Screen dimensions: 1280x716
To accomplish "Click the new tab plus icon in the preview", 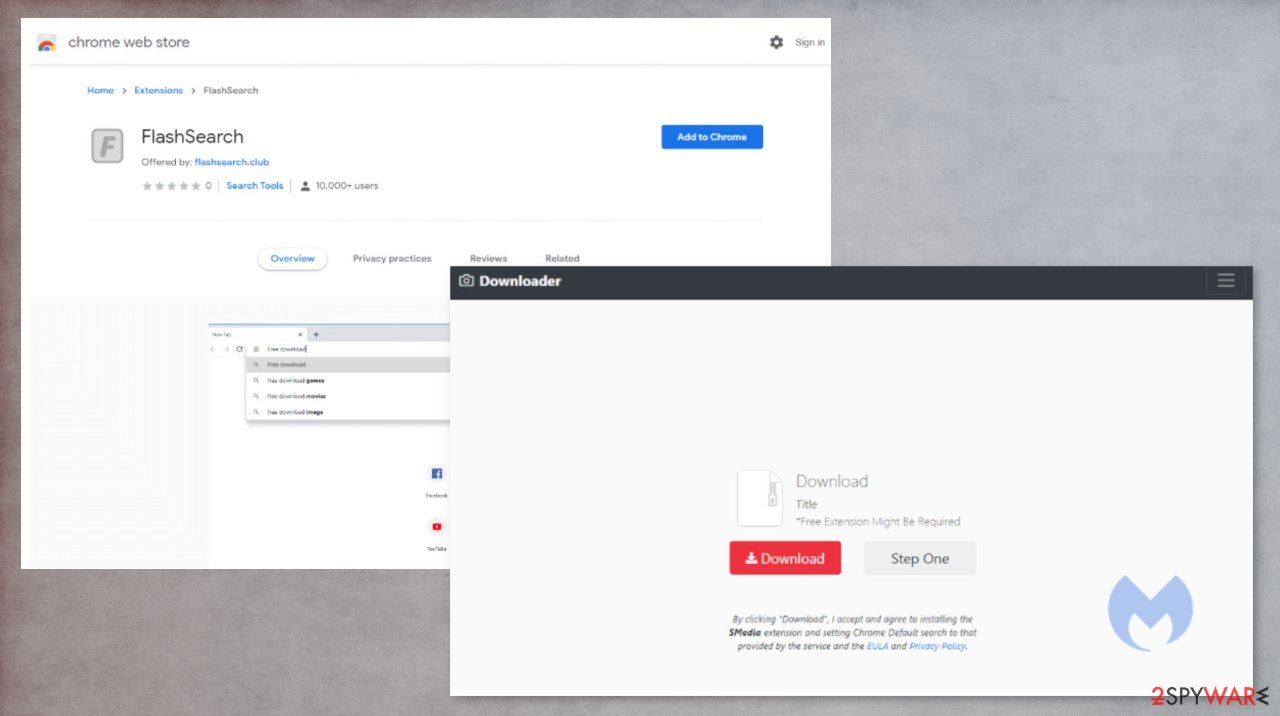I will (x=316, y=334).
